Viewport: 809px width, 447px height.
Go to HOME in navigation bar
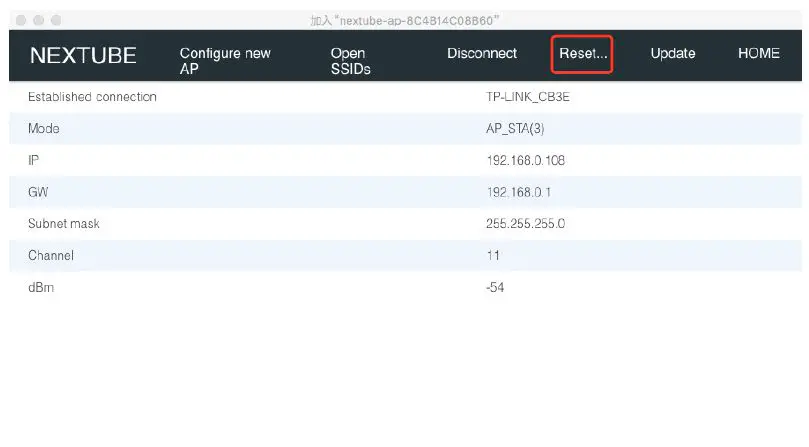tap(758, 53)
